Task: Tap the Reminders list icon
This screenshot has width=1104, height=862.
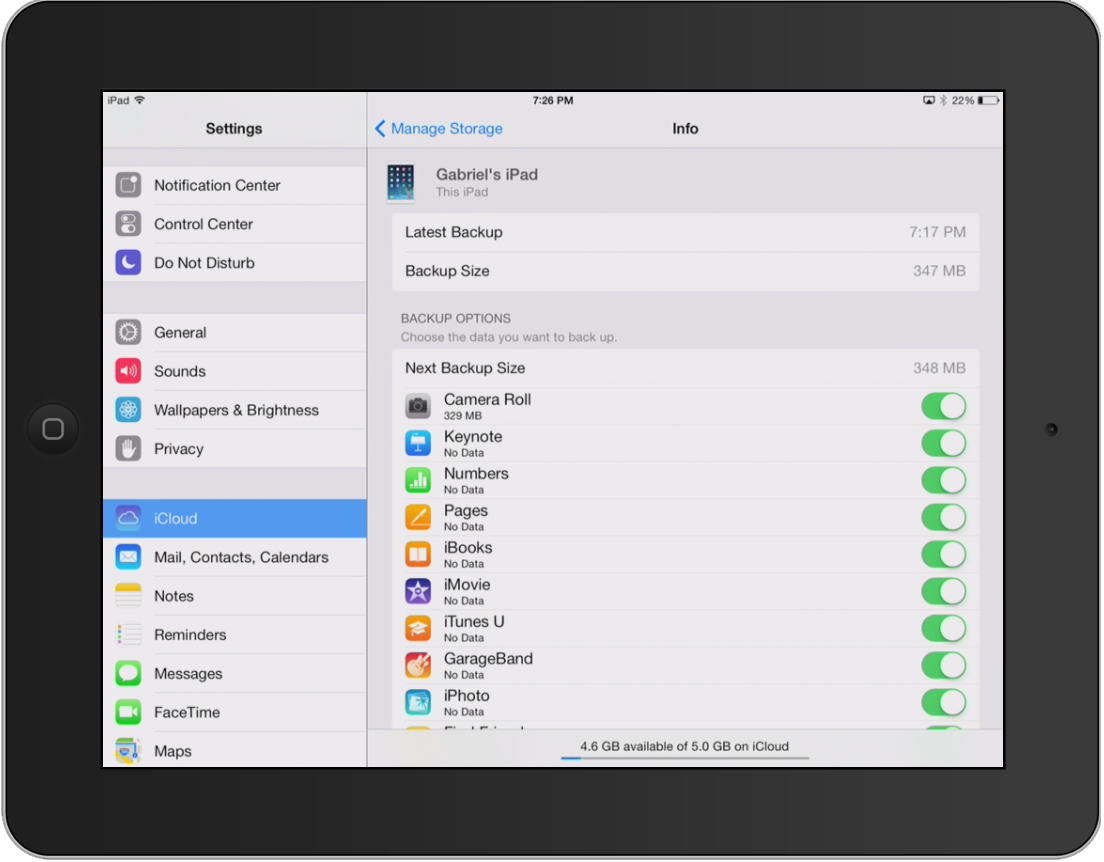Action: click(128, 635)
